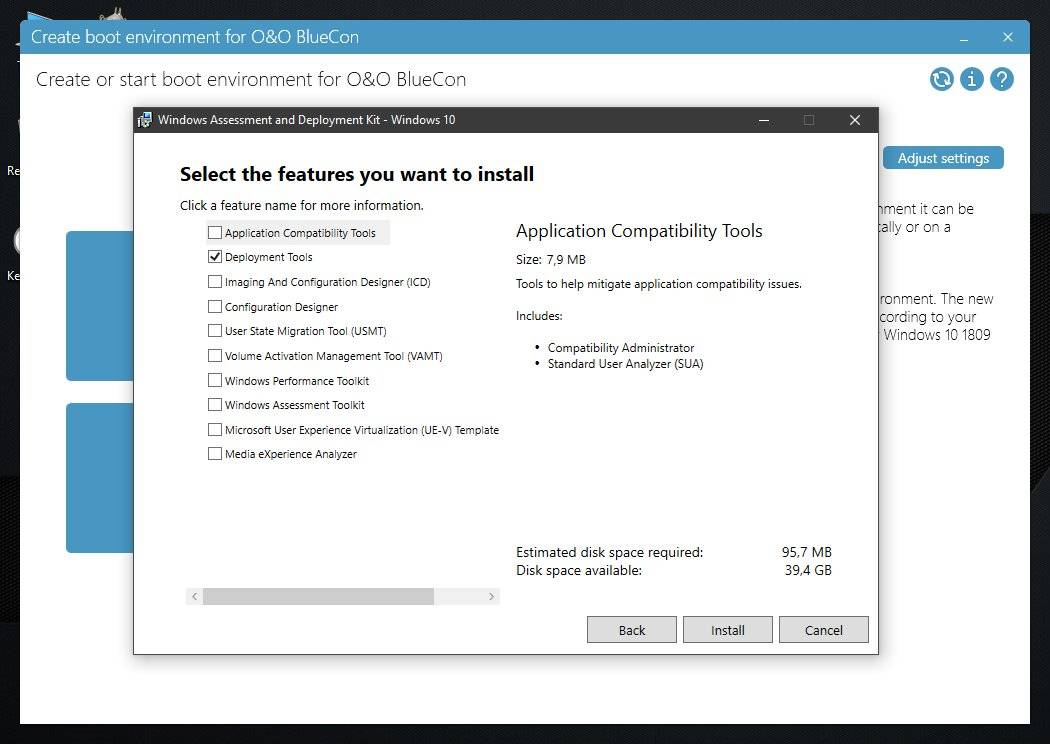Image resolution: width=1050 pixels, height=744 pixels.
Task: Cancel the ADK setup
Action: point(824,629)
